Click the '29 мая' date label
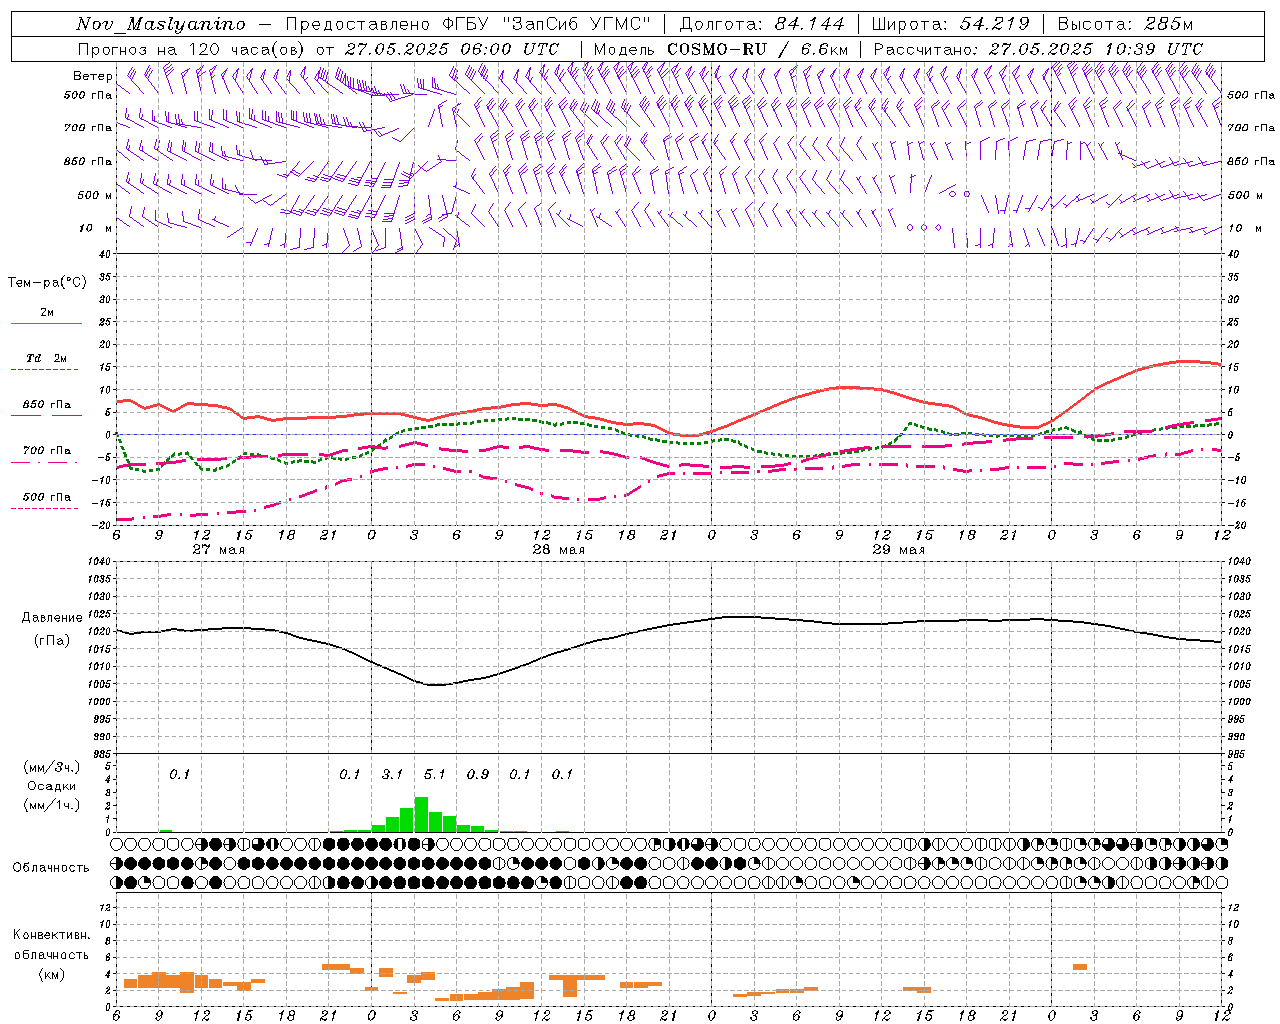Image resolution: width=1280 pixels, height=1024 pixels. (898, 550)
